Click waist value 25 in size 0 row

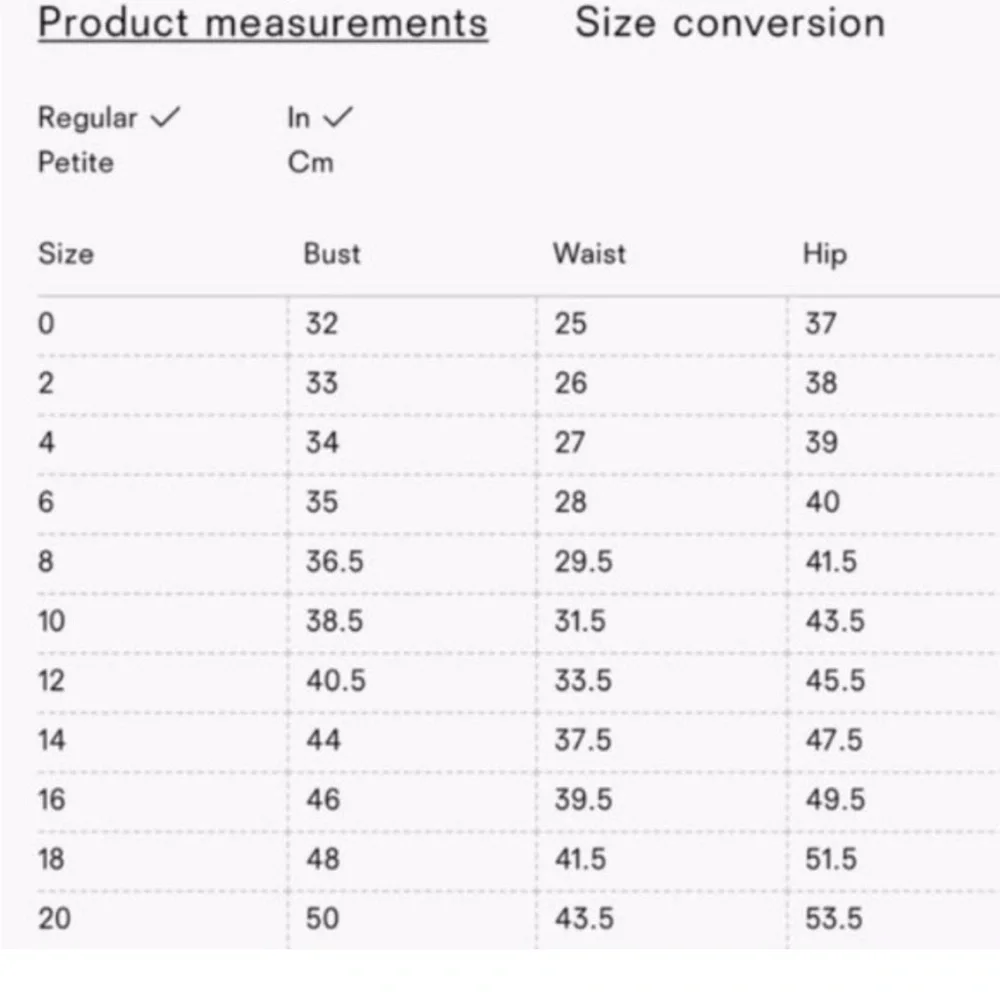[570, 324]
